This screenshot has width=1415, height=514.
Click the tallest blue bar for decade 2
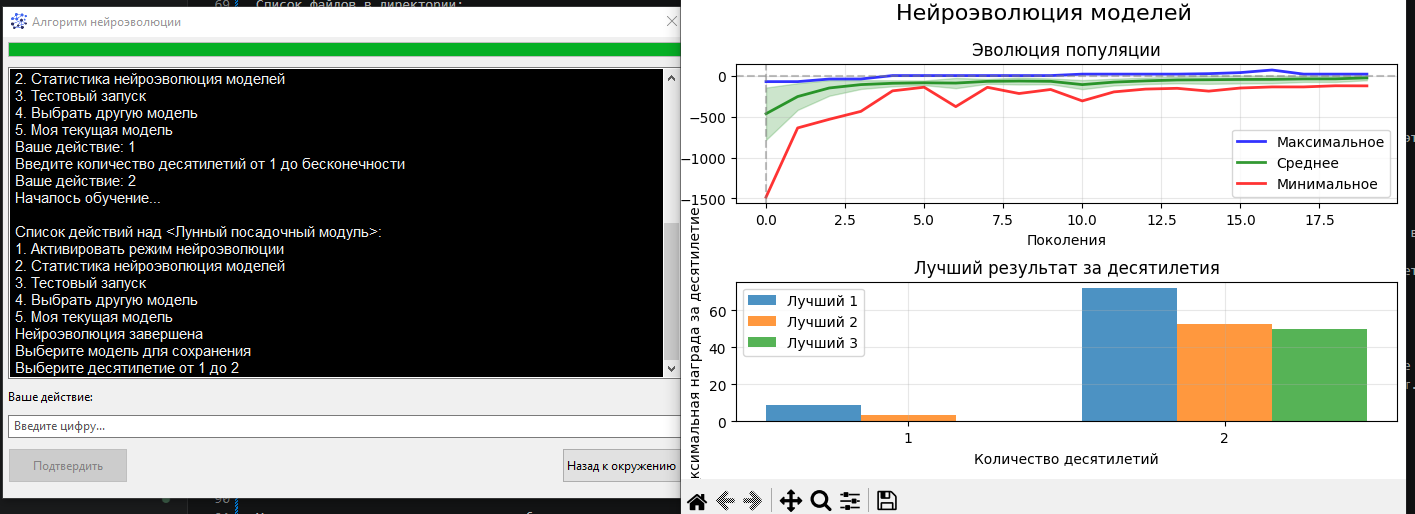(1129, 354)
